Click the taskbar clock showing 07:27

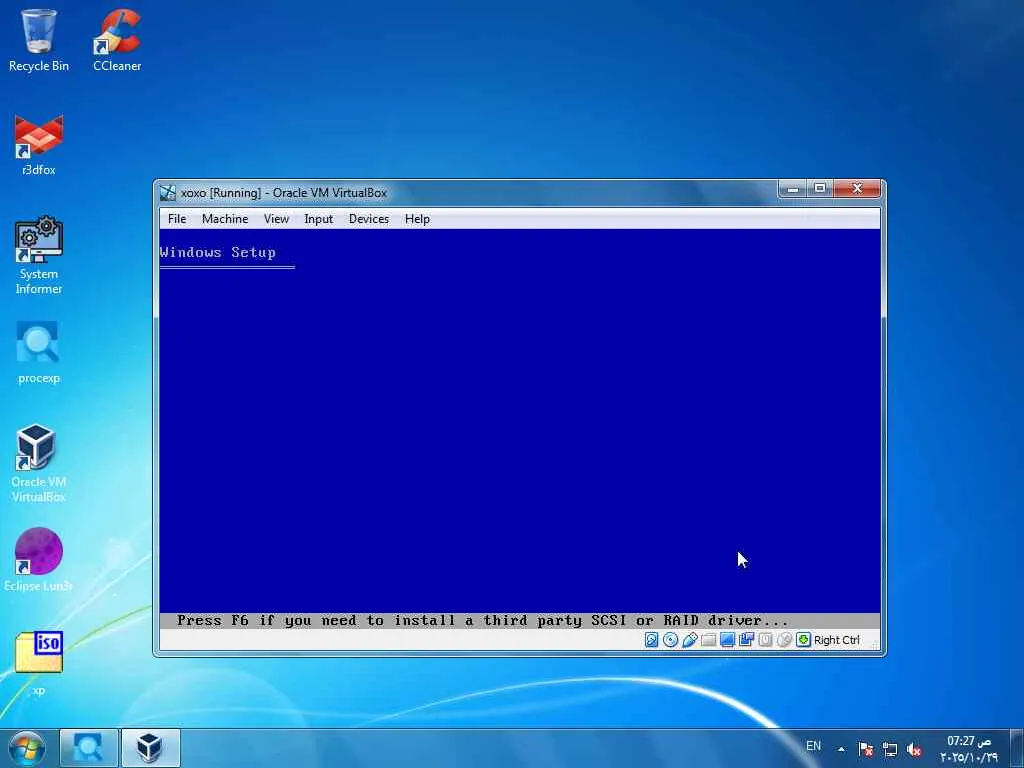click(969, 748)
